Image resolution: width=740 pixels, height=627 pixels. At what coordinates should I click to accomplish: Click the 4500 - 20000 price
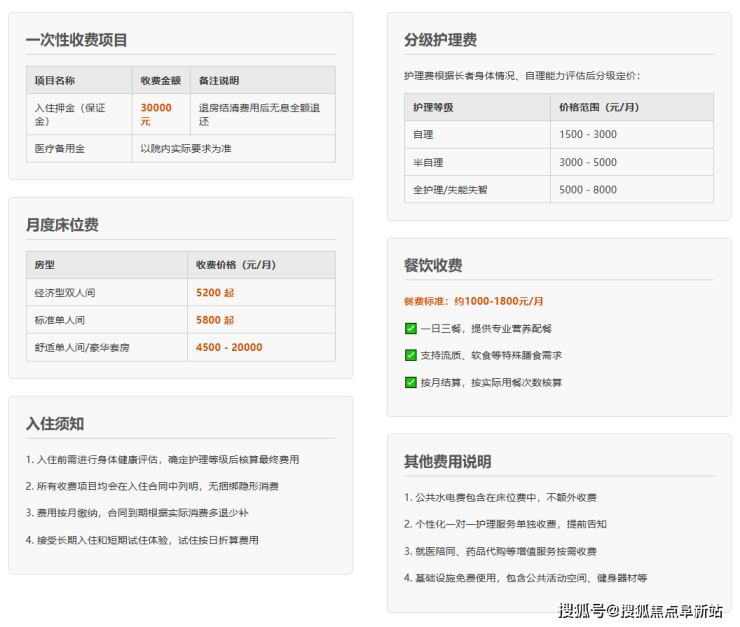(229, 348)
